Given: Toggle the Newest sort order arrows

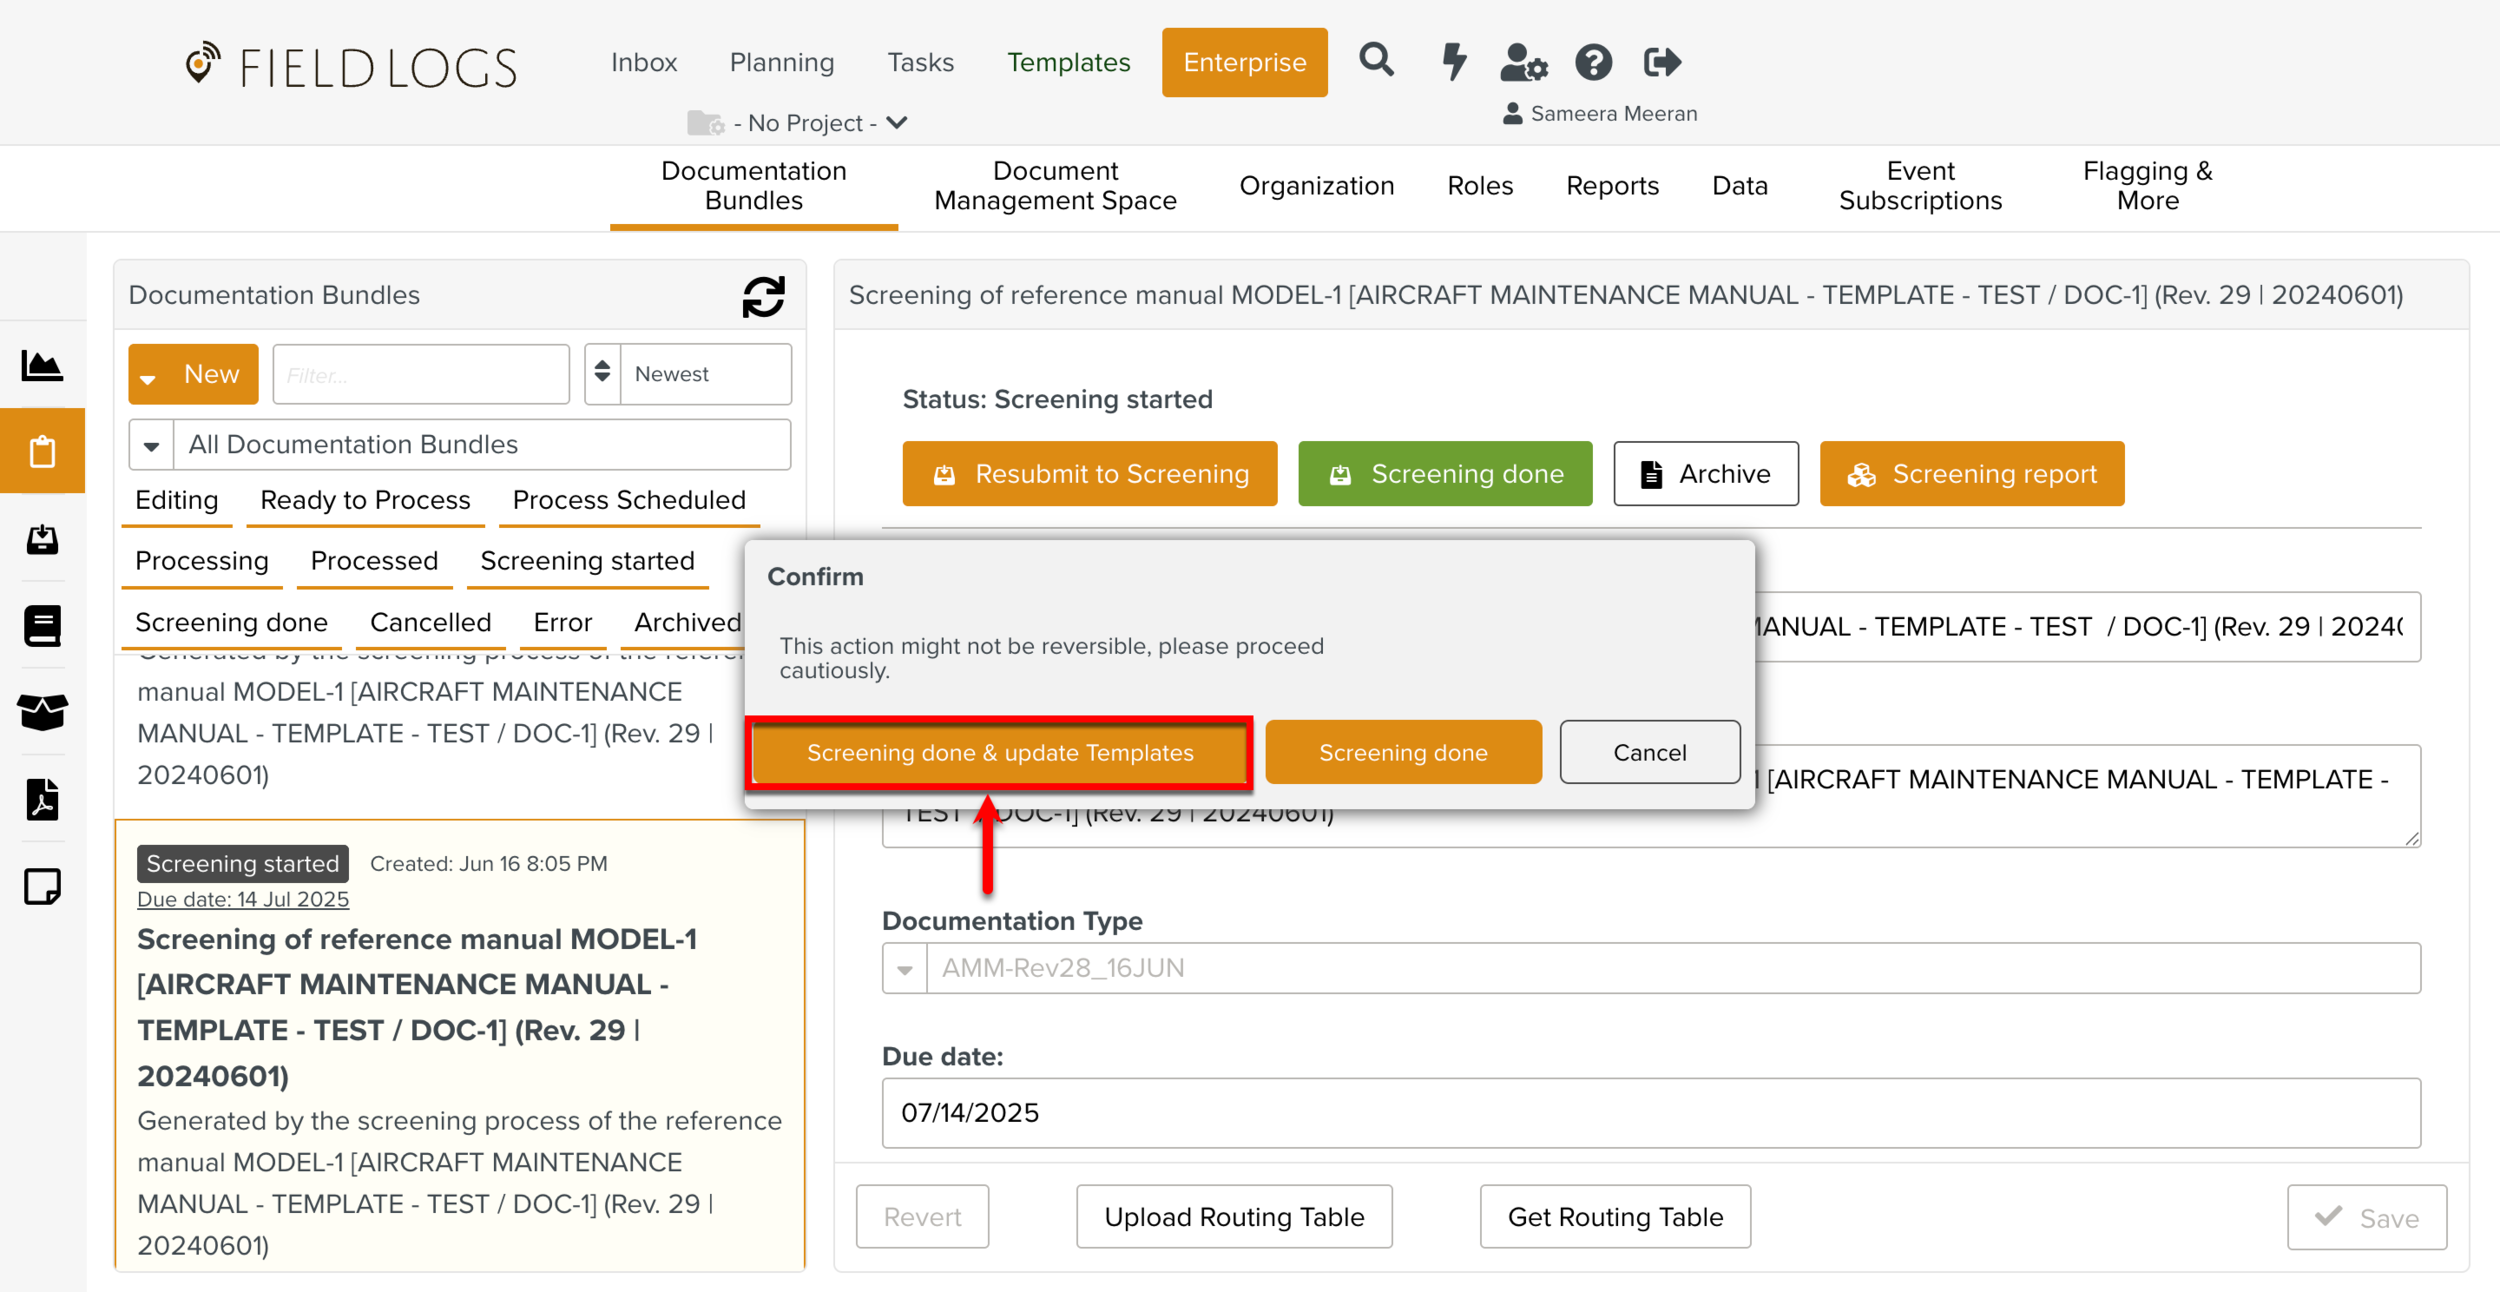Looking at the screenshot, I should [602, 373].
